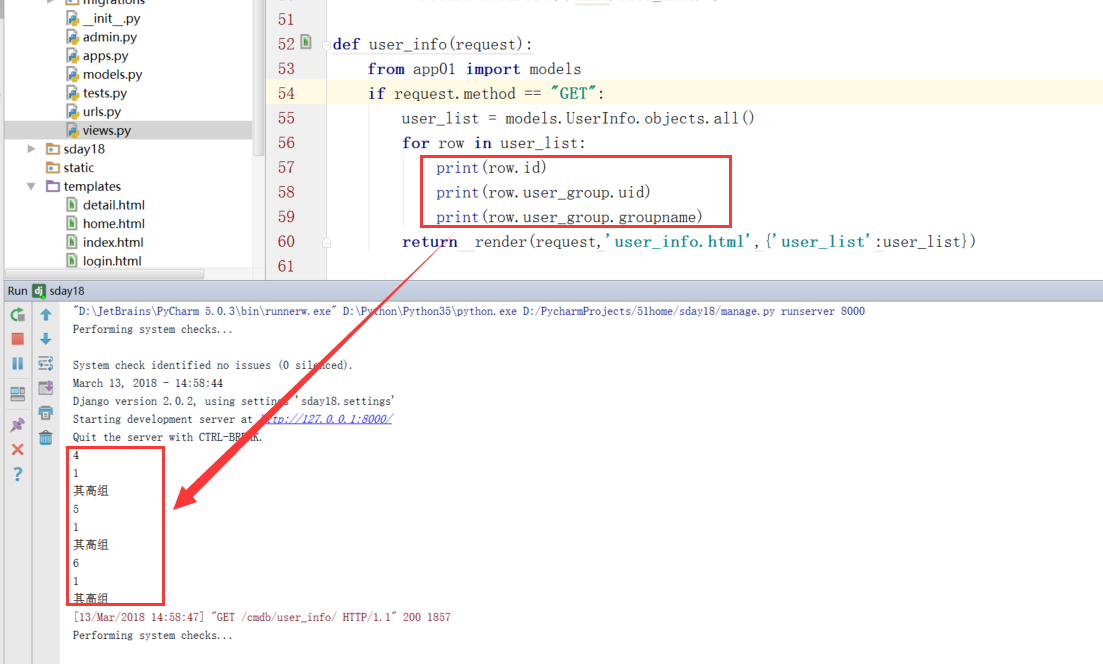Image resolution: width=1103 pixels, height=664 pixels.
Task: Select views.py in the project tree
Action: (107, 130)
